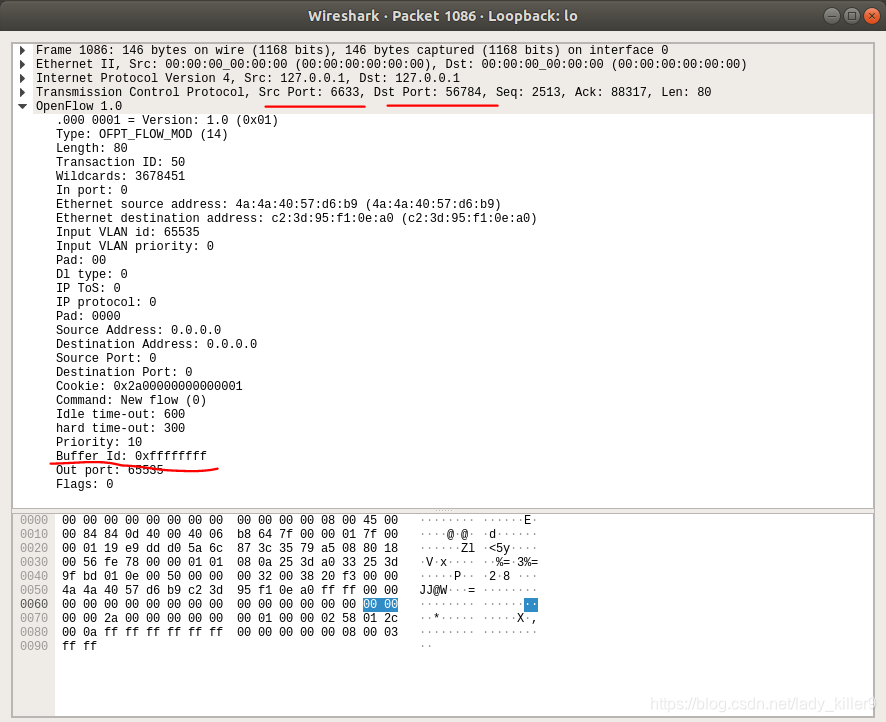Select the Transmission Control Protocol line
The height and width of the screenshot is (722, 886).
click(x=373, y=92)
